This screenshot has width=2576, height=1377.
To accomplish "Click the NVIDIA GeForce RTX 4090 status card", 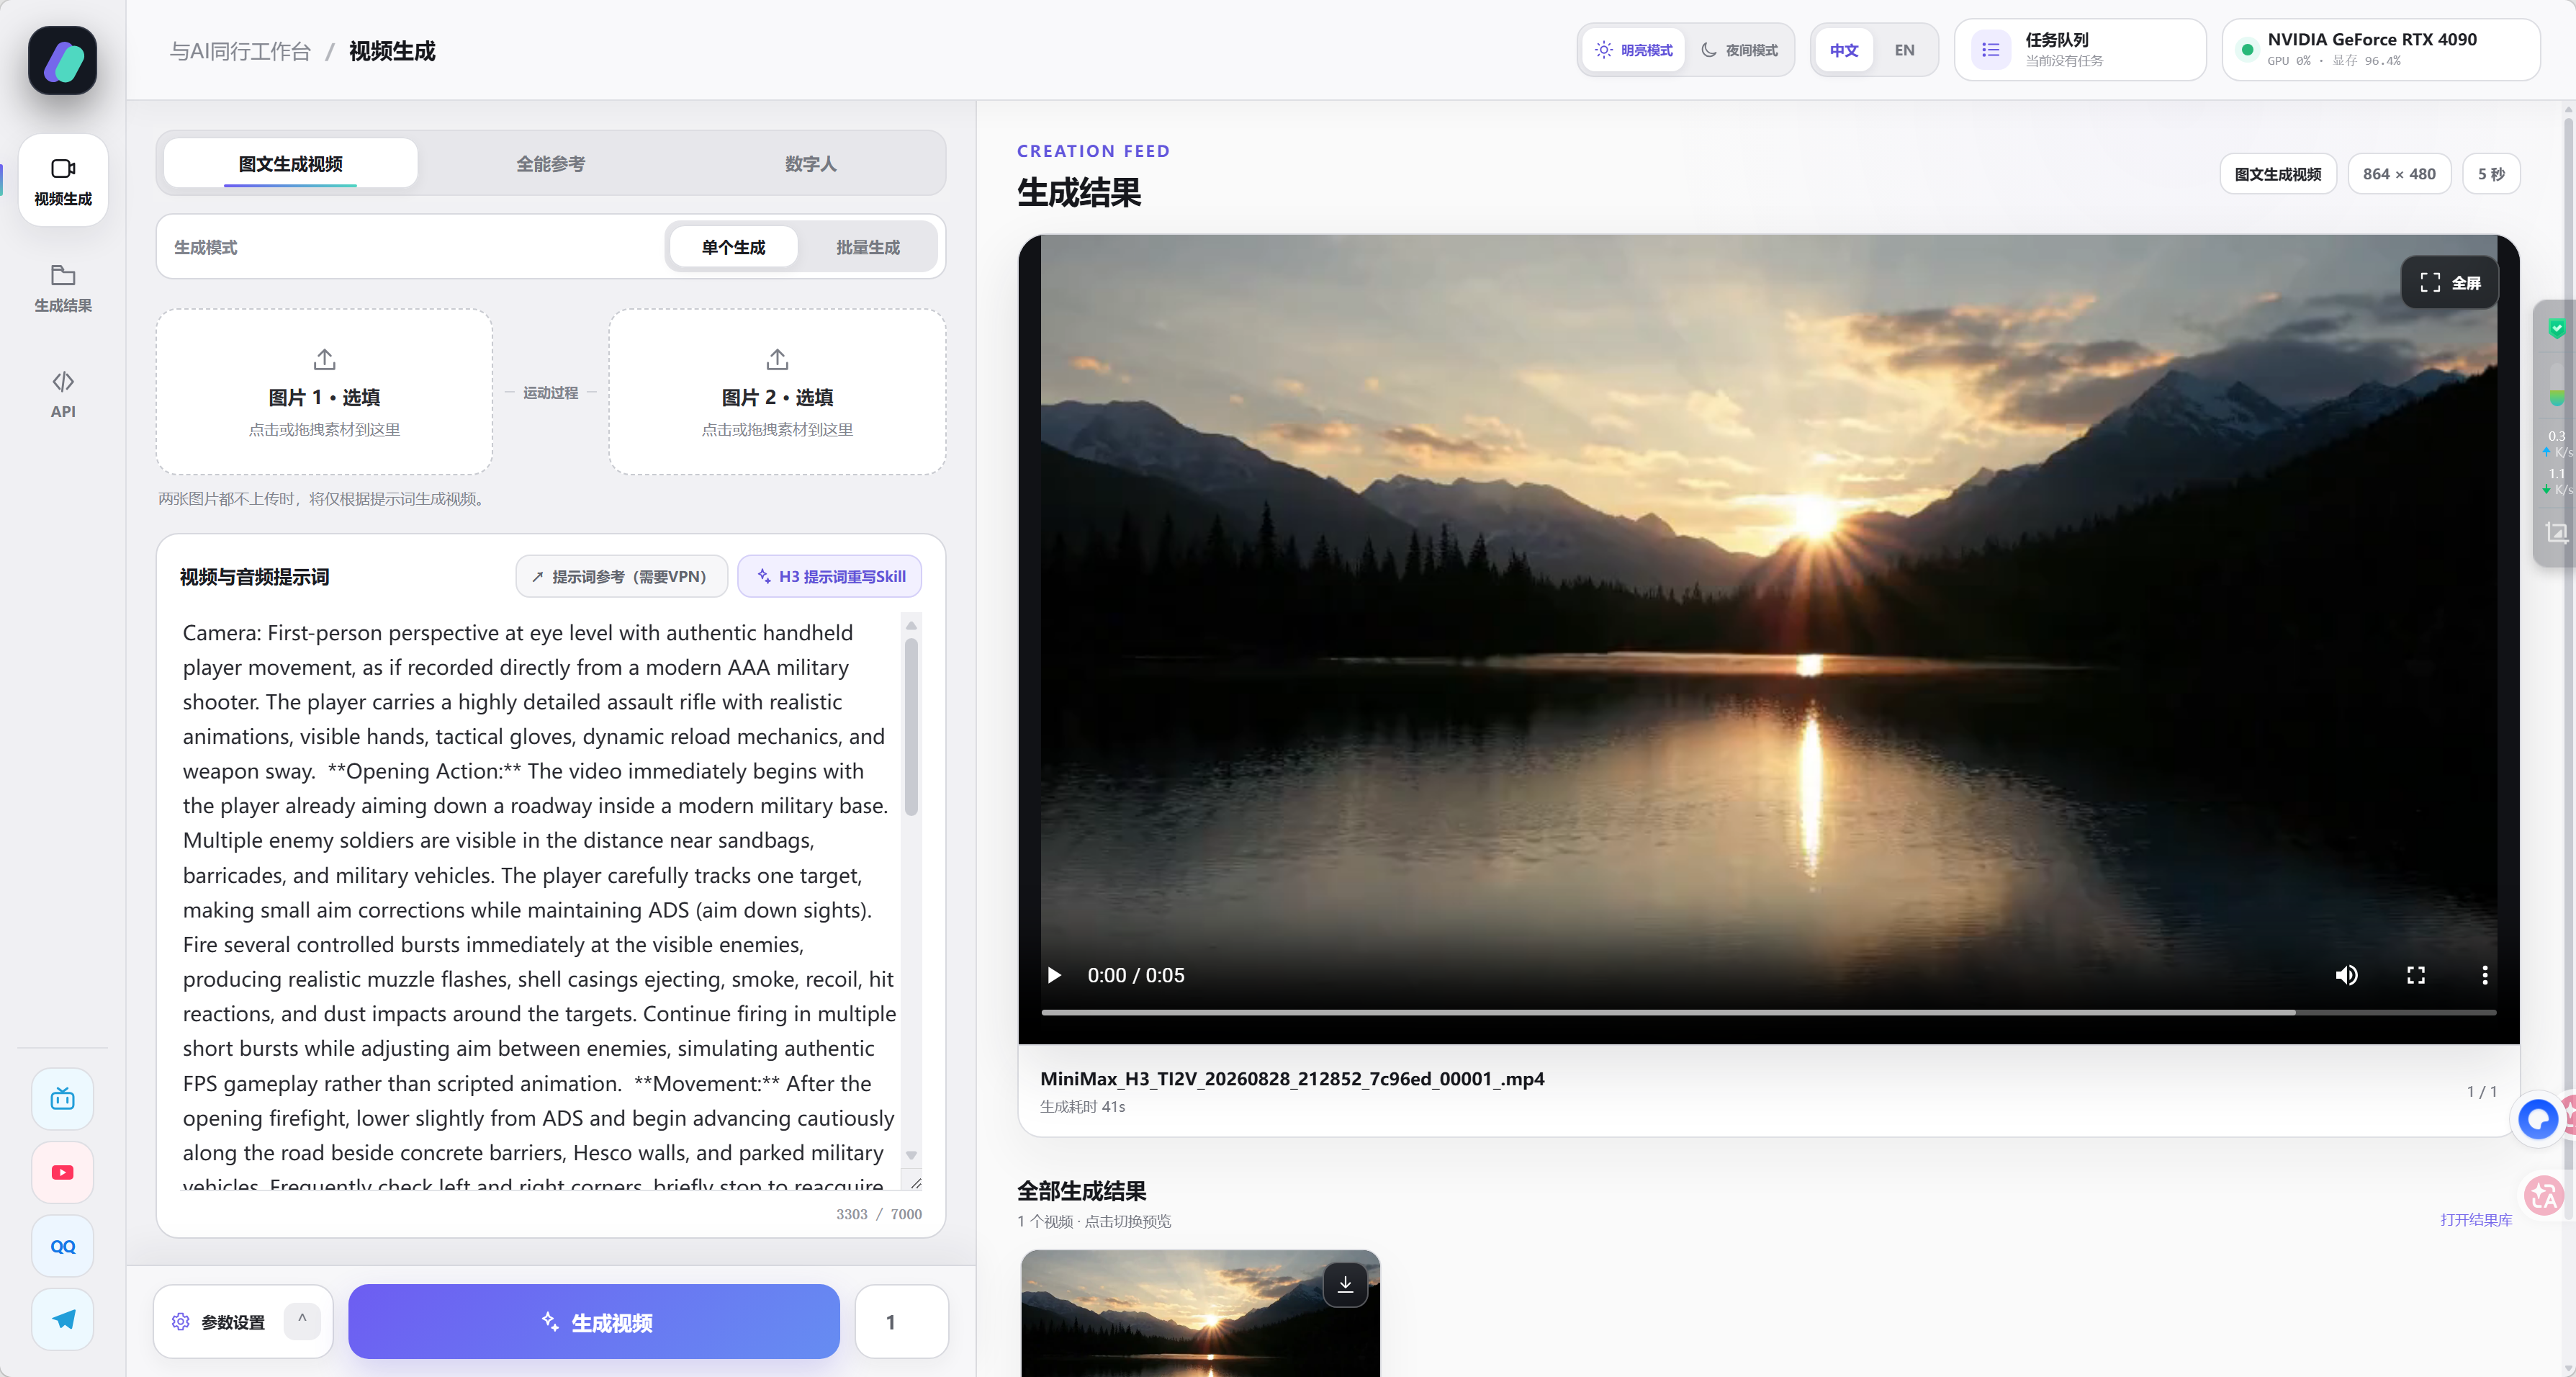I will 2381,49.
